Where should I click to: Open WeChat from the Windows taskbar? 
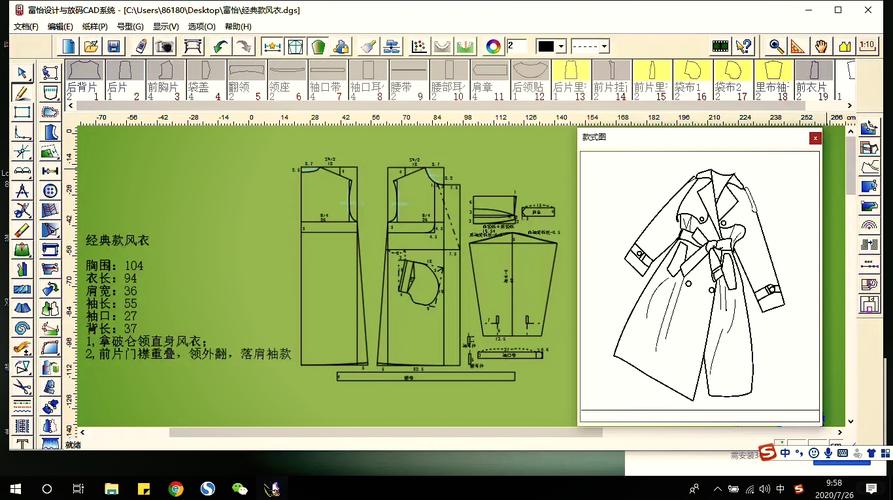click(x=239, y=488)
